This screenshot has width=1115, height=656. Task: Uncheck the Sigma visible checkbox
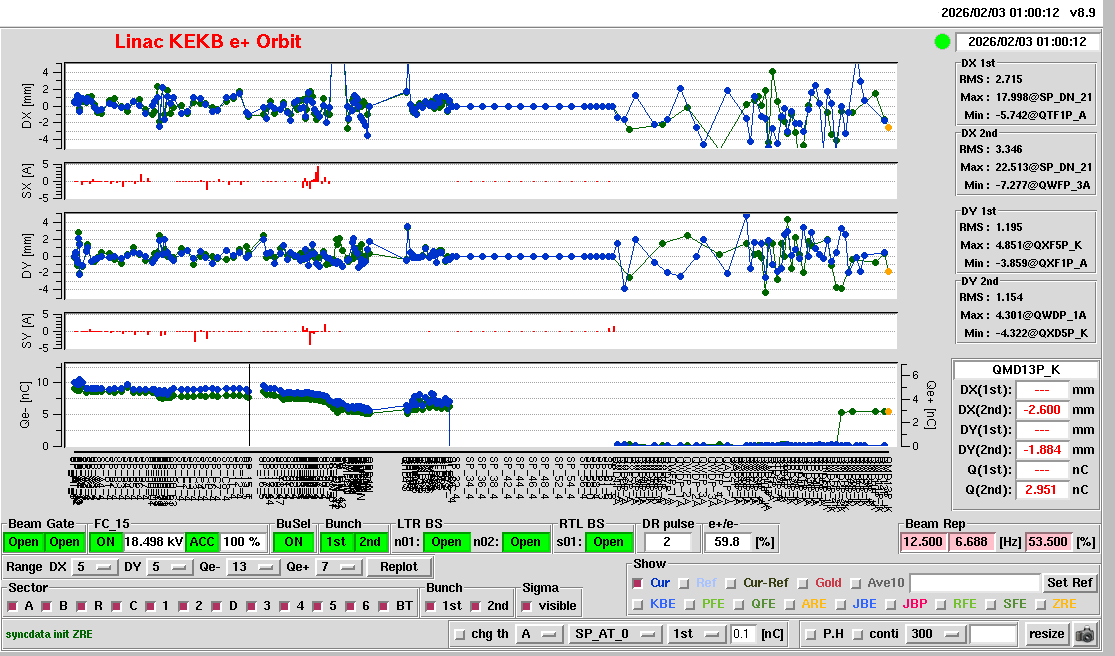point(528,606)
